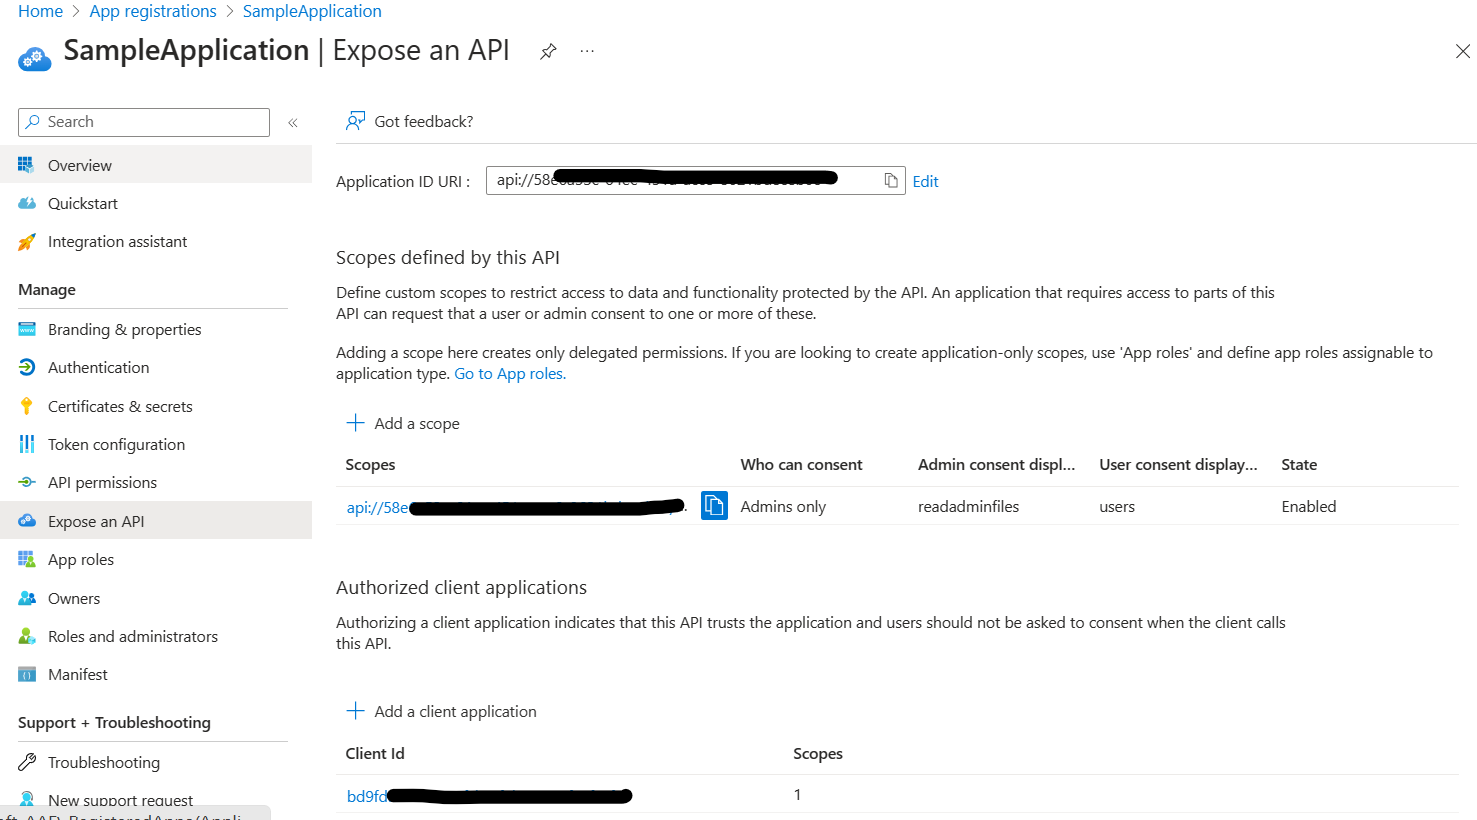Click the Certificates & secrets key icon
Image resolution: width=1477 pixels, height=820 pixels.
click(x=27, y=407)
